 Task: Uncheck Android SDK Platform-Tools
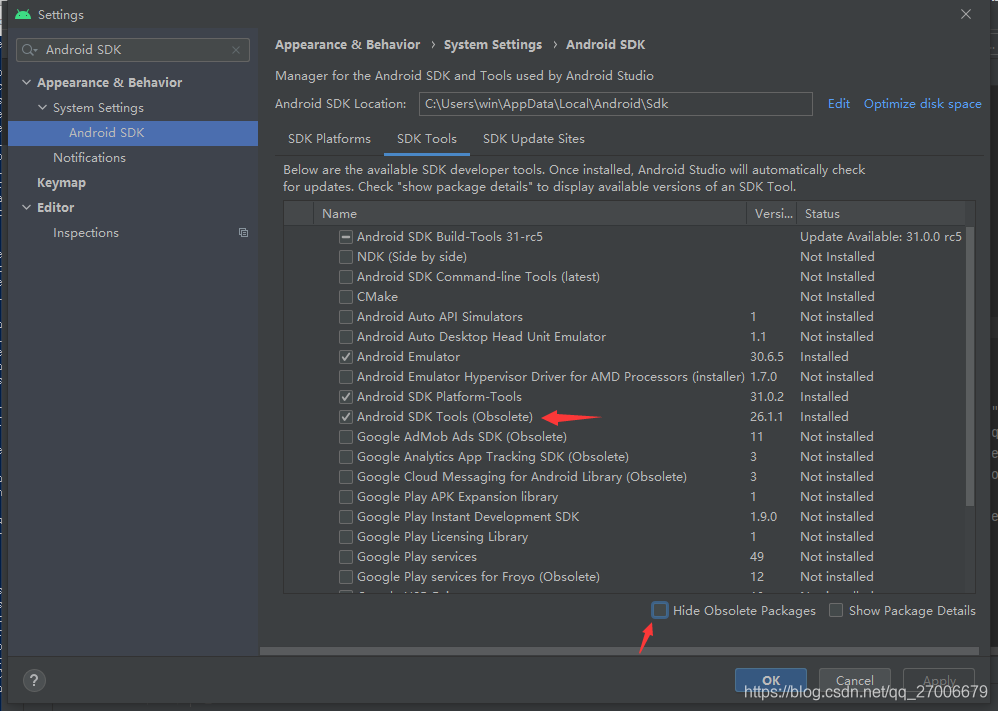[x=346, y=397]
